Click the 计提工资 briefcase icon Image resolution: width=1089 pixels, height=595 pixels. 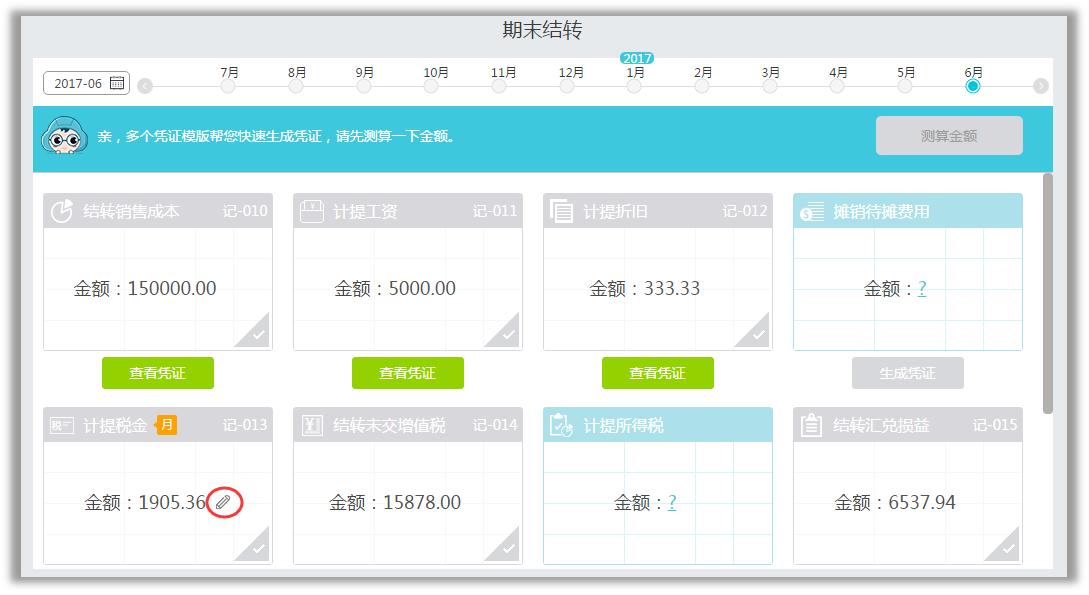point(310,211)
